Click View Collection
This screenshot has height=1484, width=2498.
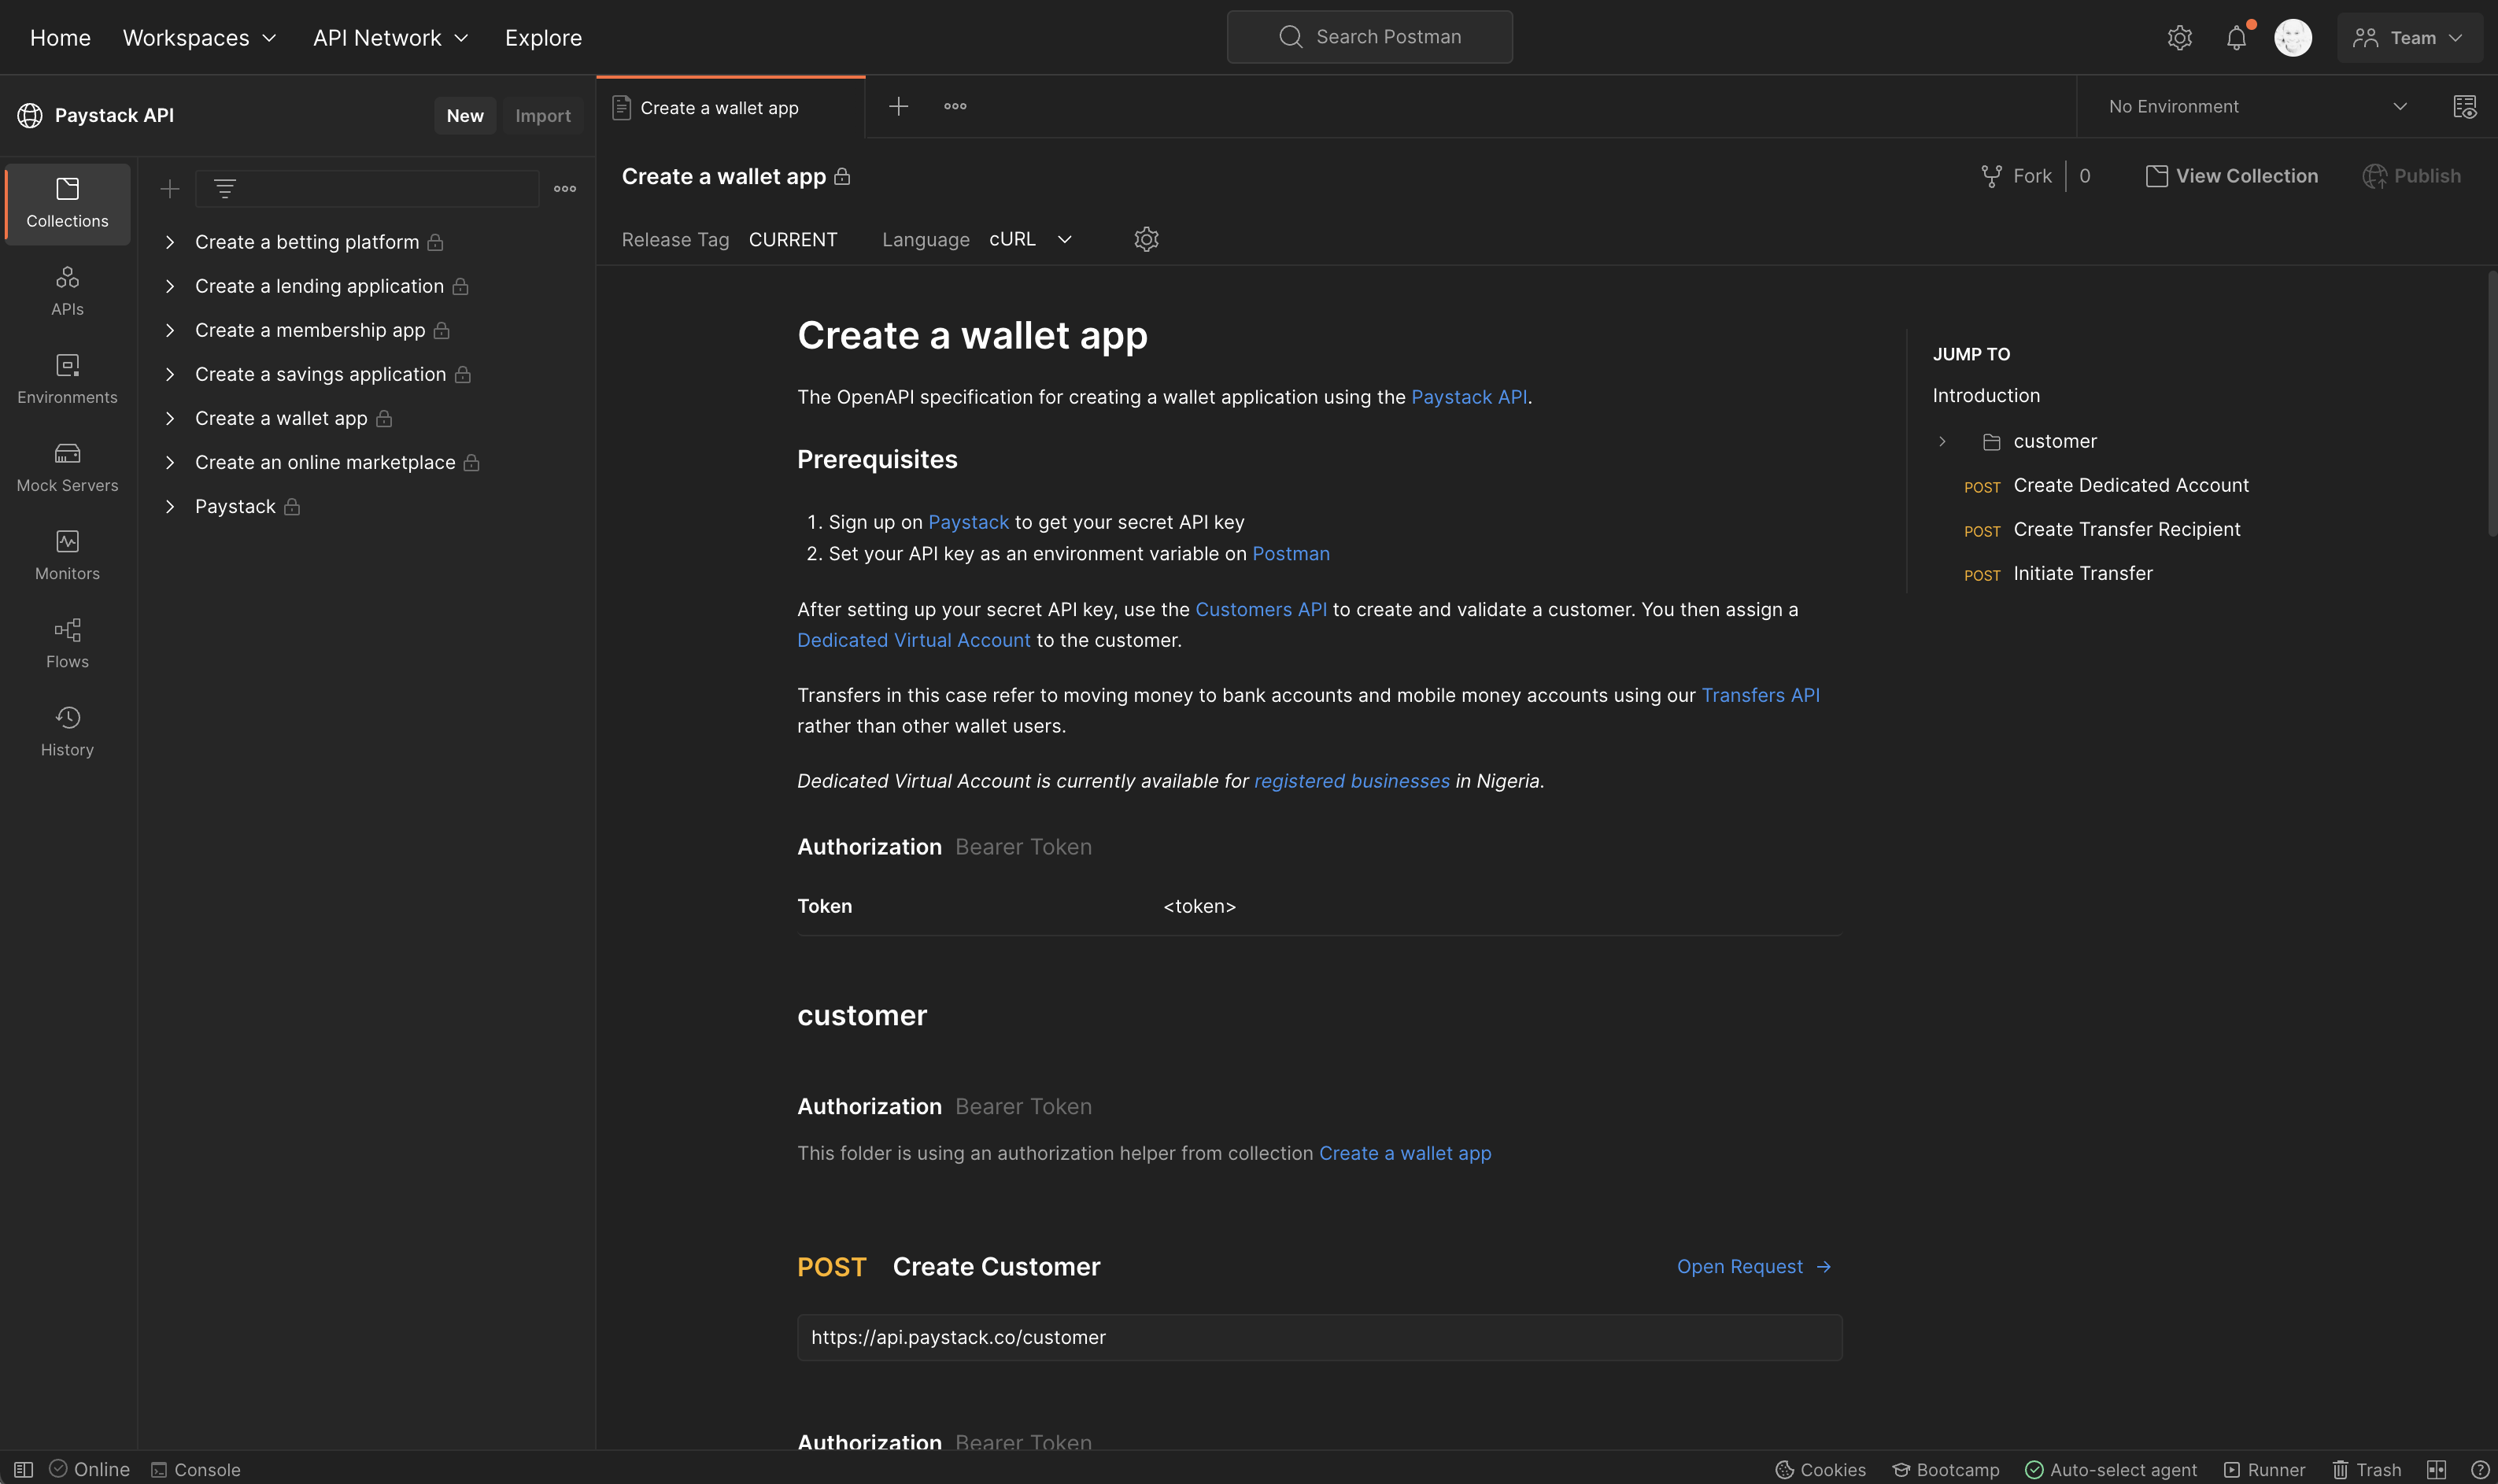tap(2231, 176)
